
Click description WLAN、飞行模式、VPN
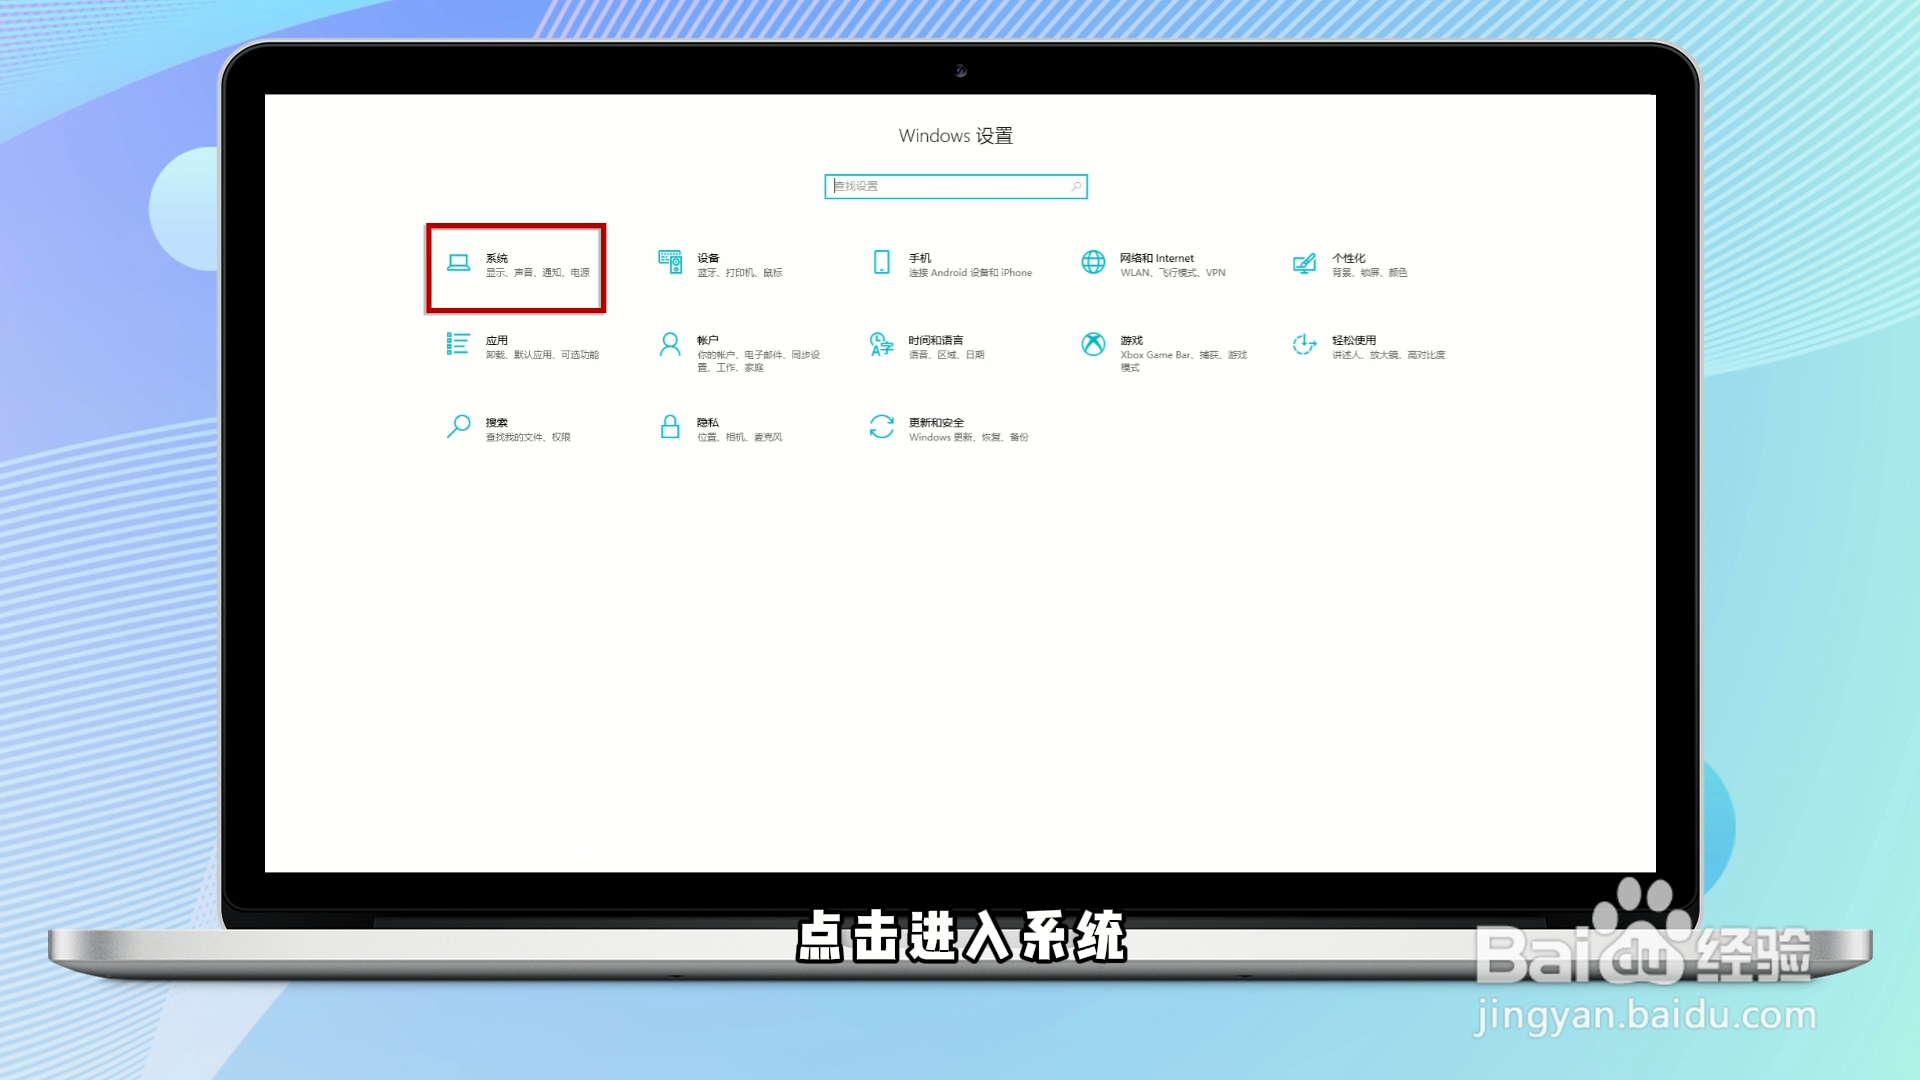pos(1173,273)
